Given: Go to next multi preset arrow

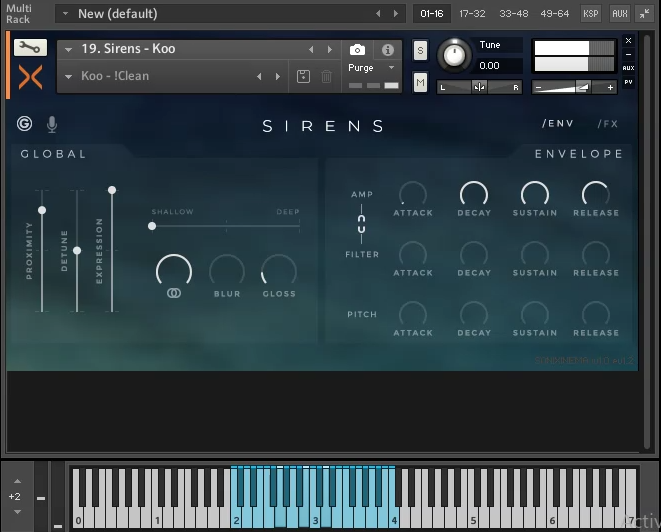Looking at the screenshot, I should coord(396,13).
